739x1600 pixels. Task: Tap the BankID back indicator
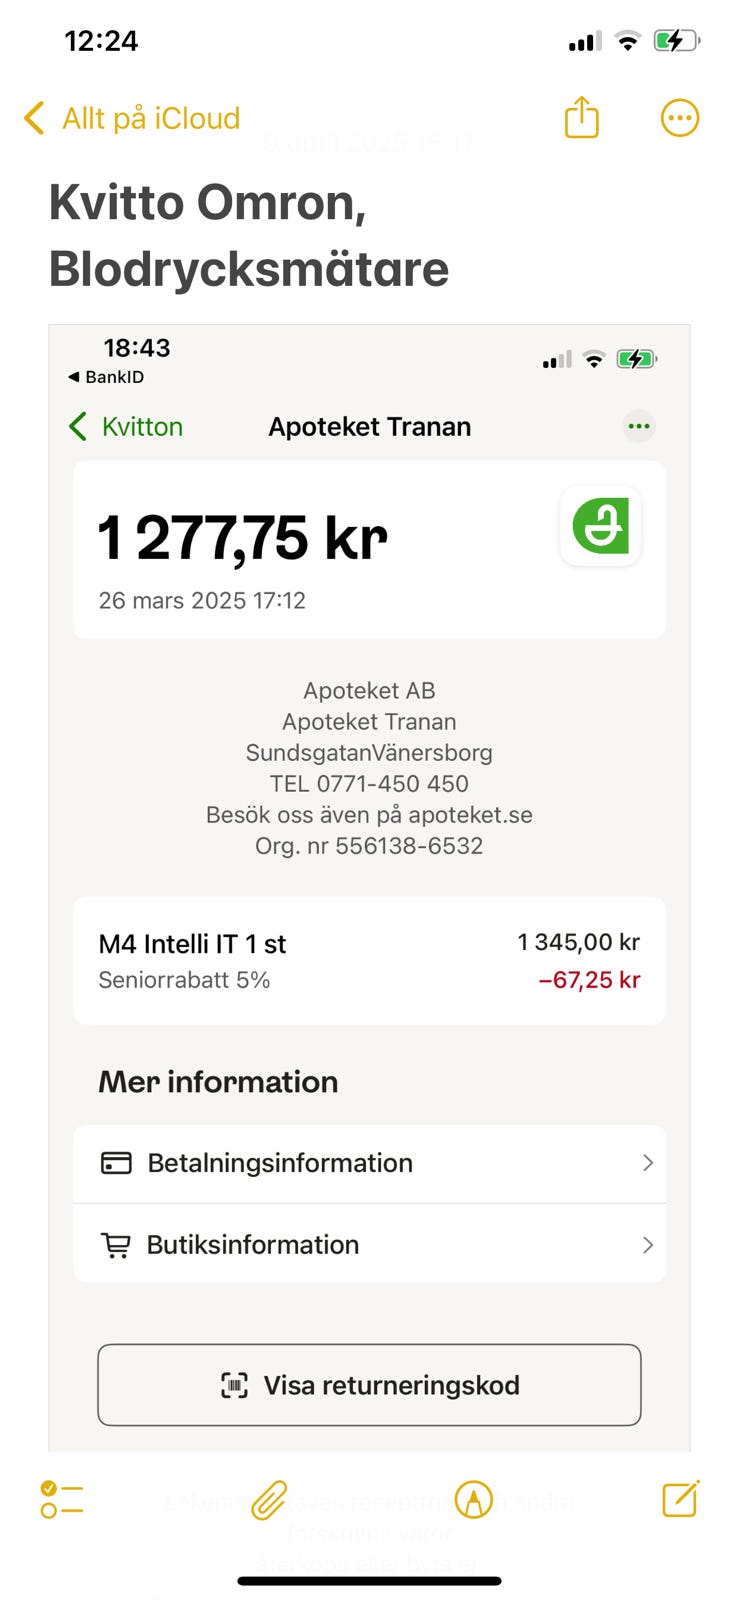(x=106, y=377)
